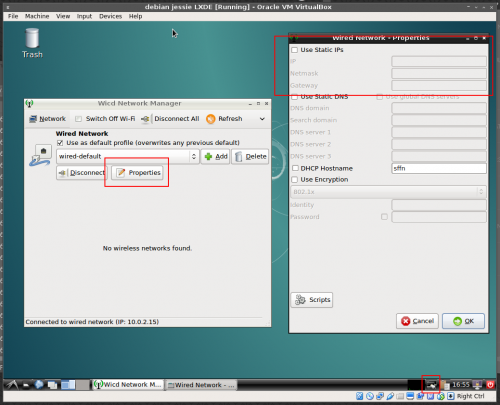Open the 802.1x encryption type dropdown
This screenshot has width=500, height=405.
pyautogui.click(x=388, y=192)
